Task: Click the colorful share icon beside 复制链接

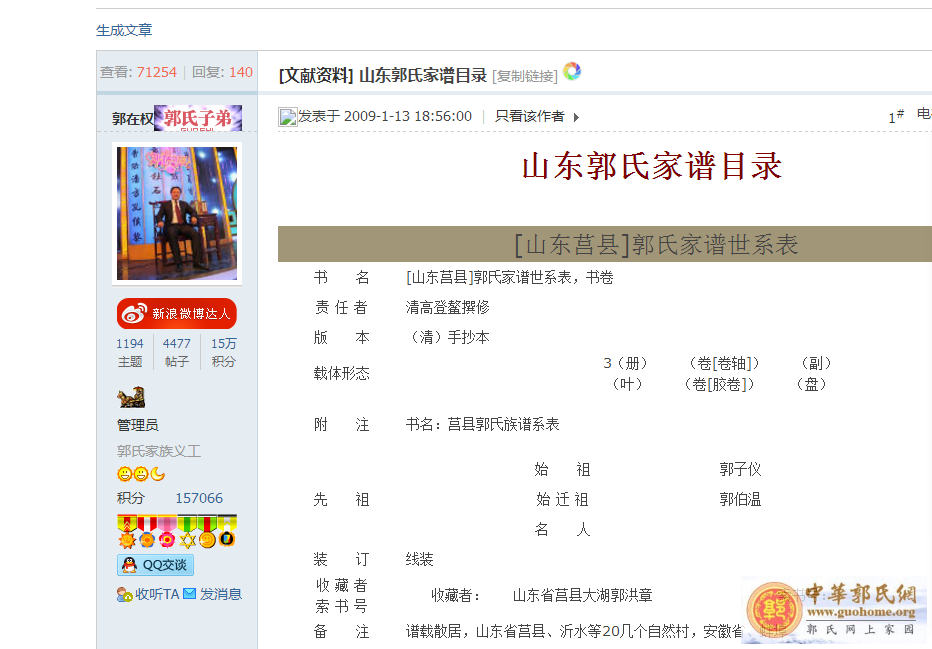Action: (571, 71)
